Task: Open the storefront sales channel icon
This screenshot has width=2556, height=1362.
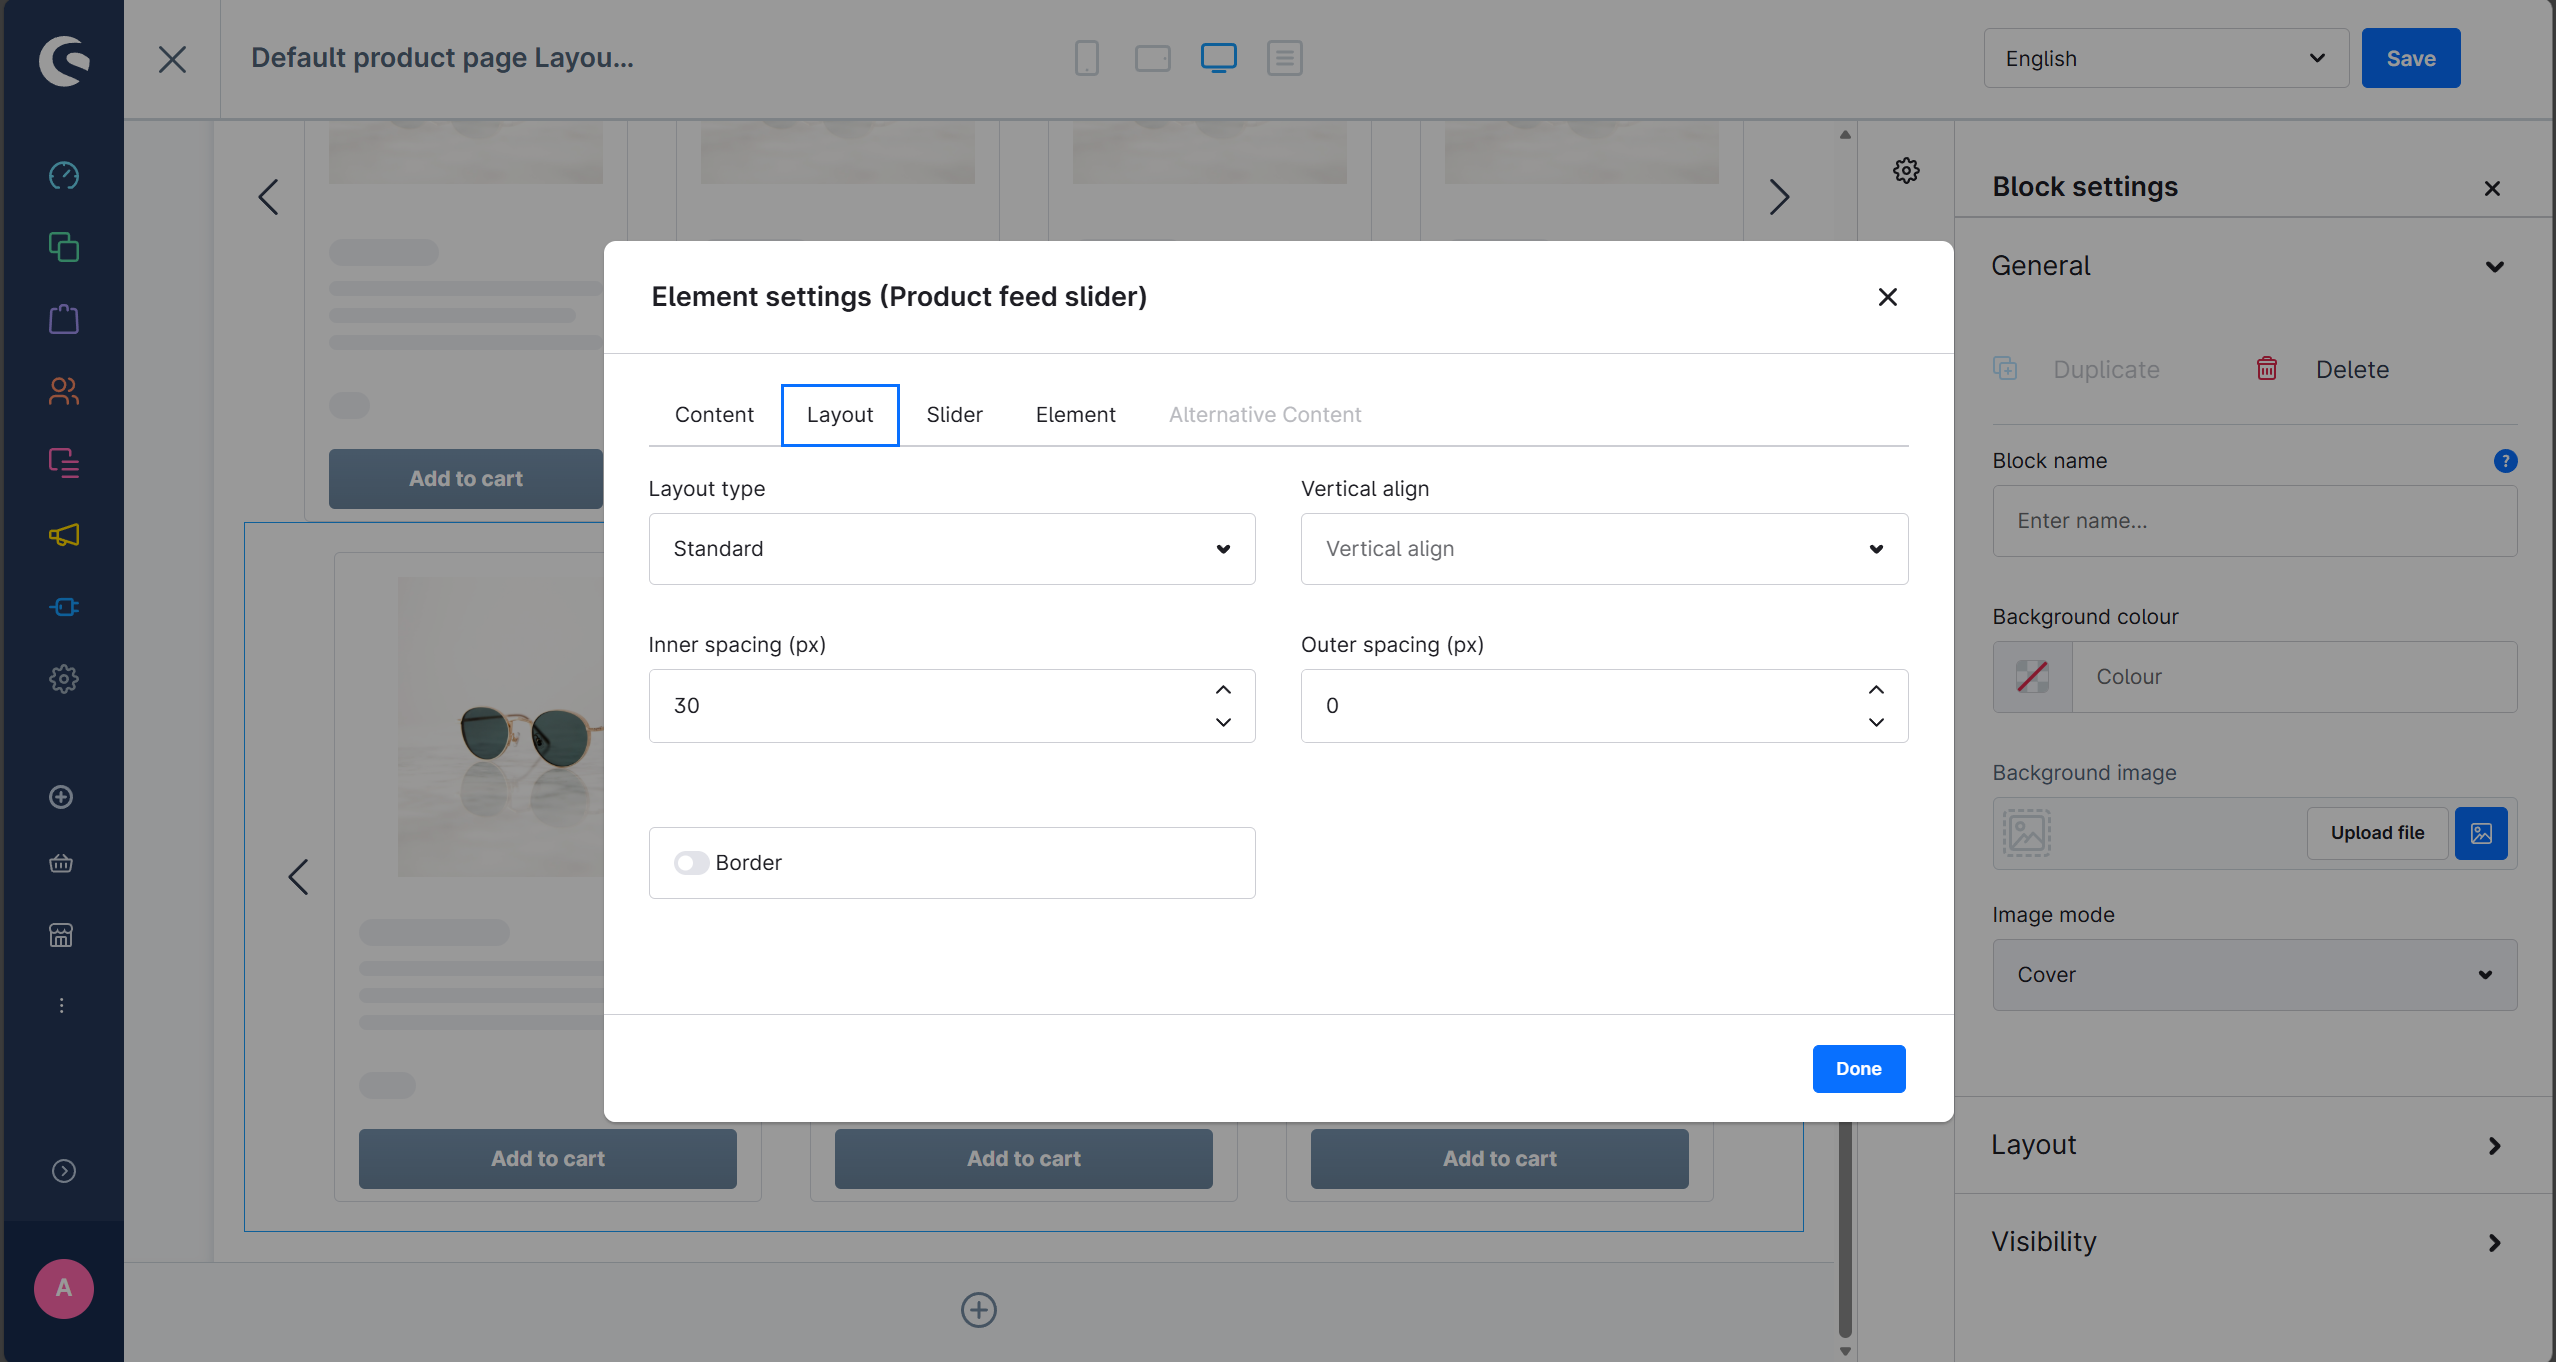Action: click(x=61, y=935)
